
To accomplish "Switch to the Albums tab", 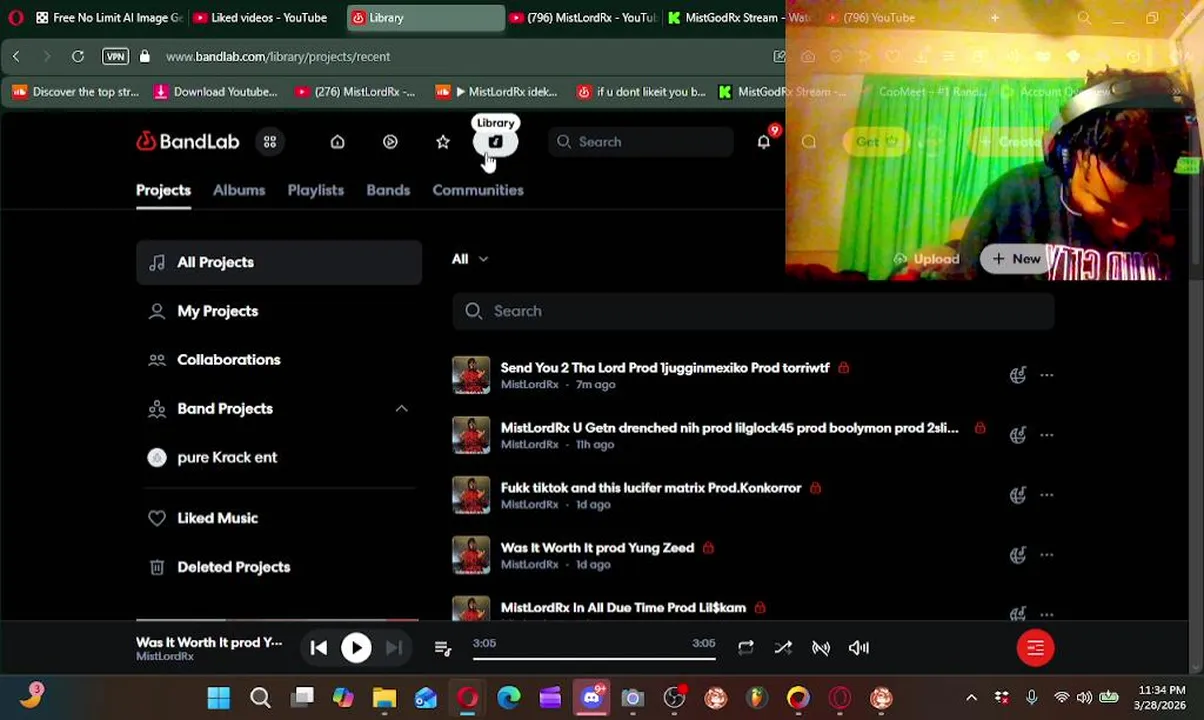I will (x=239, y=190).
